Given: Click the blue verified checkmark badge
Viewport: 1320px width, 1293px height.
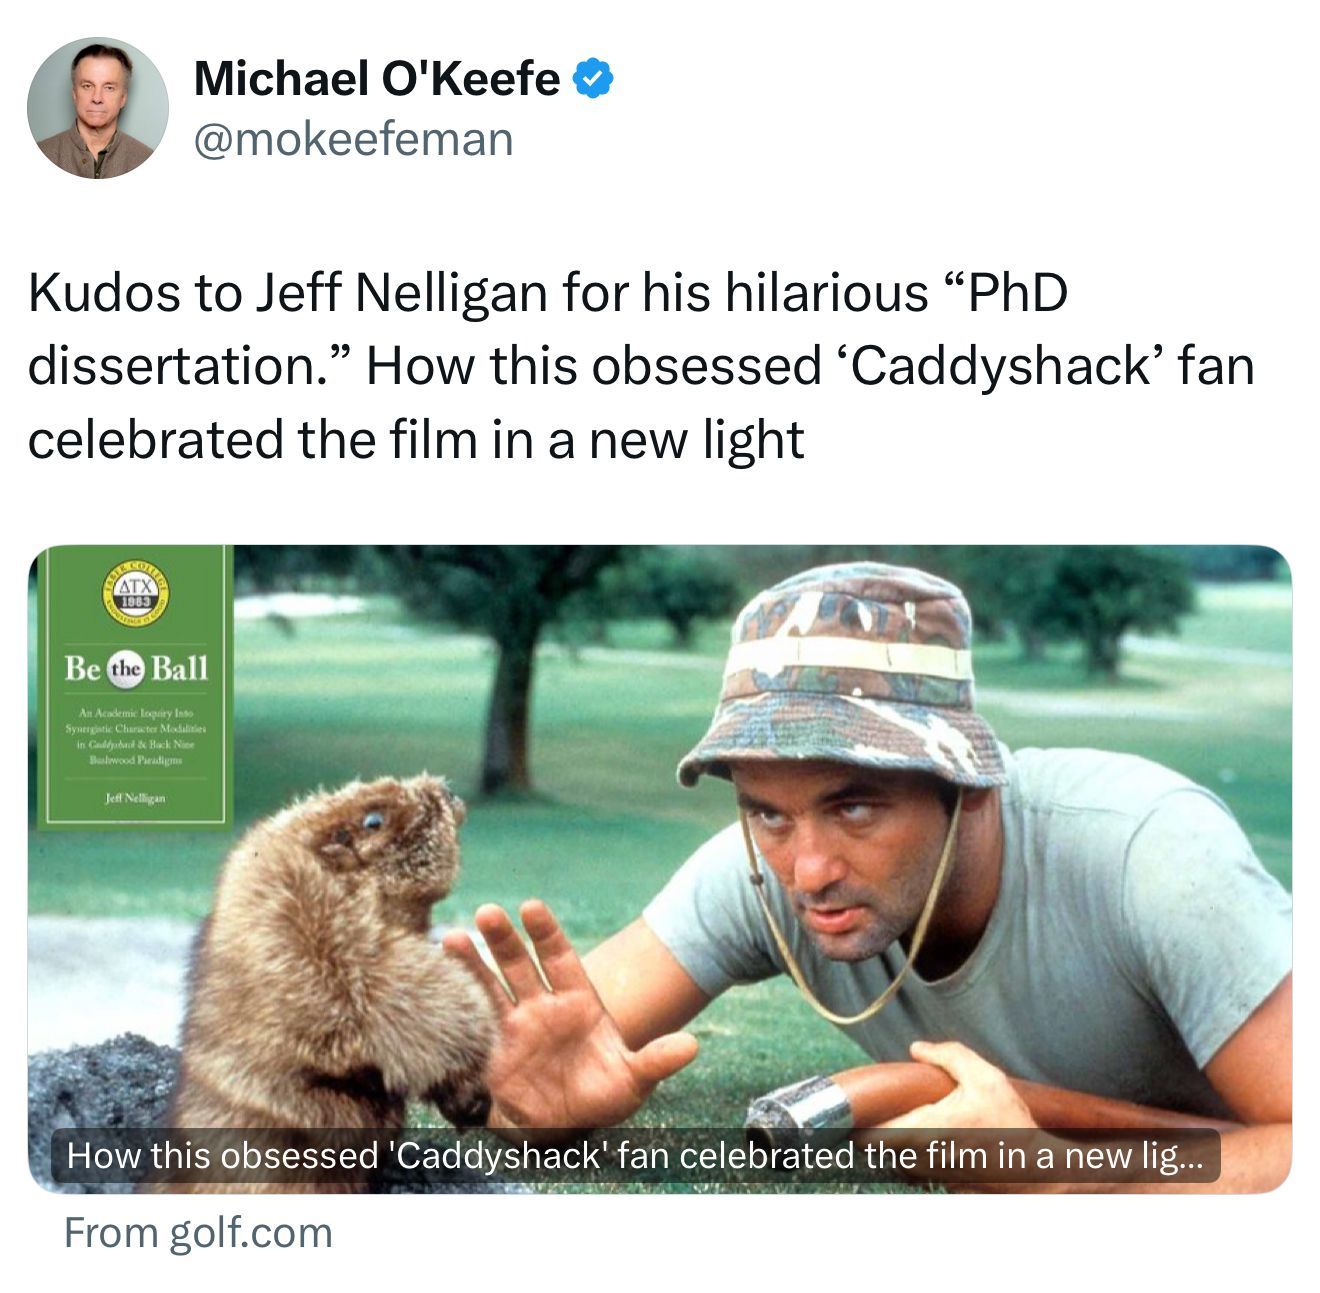Looking at the screenshot, I should tap(592, 79).
